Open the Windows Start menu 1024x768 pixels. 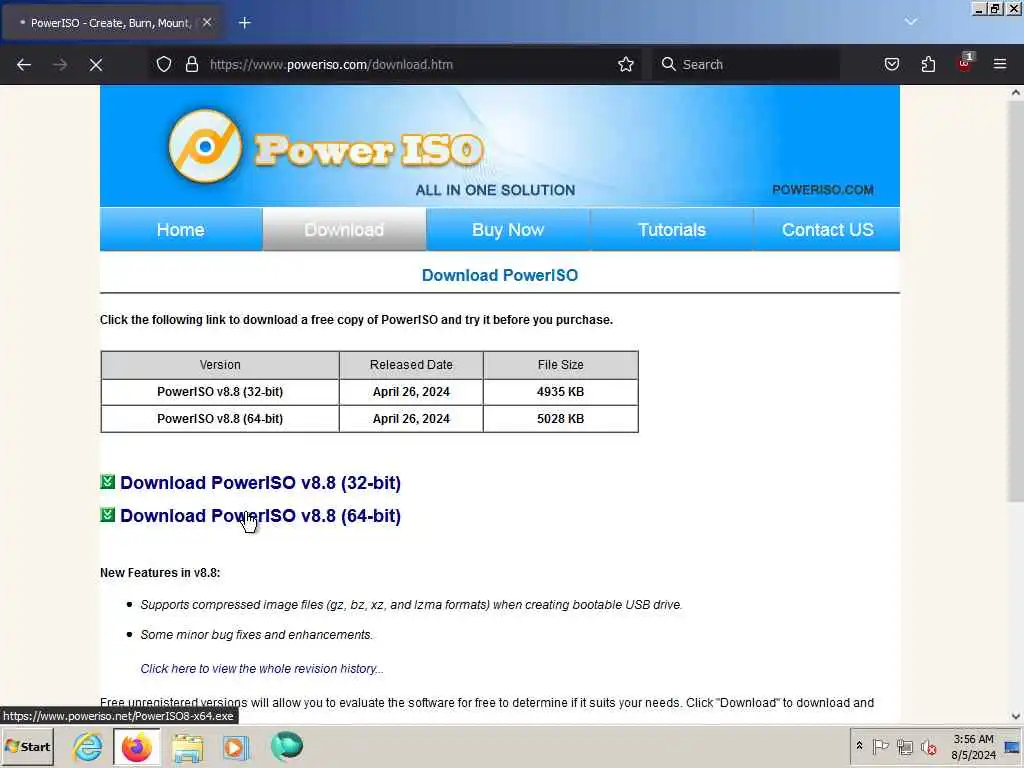click(28, 746)
